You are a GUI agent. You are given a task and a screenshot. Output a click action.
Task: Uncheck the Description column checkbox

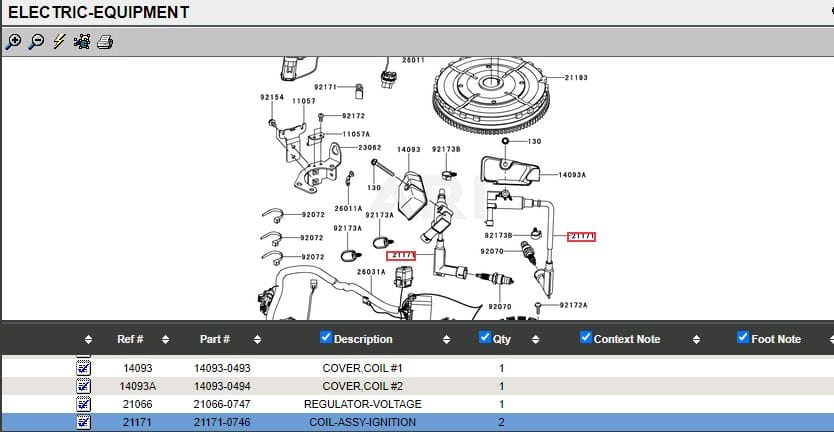click(325, 337)
